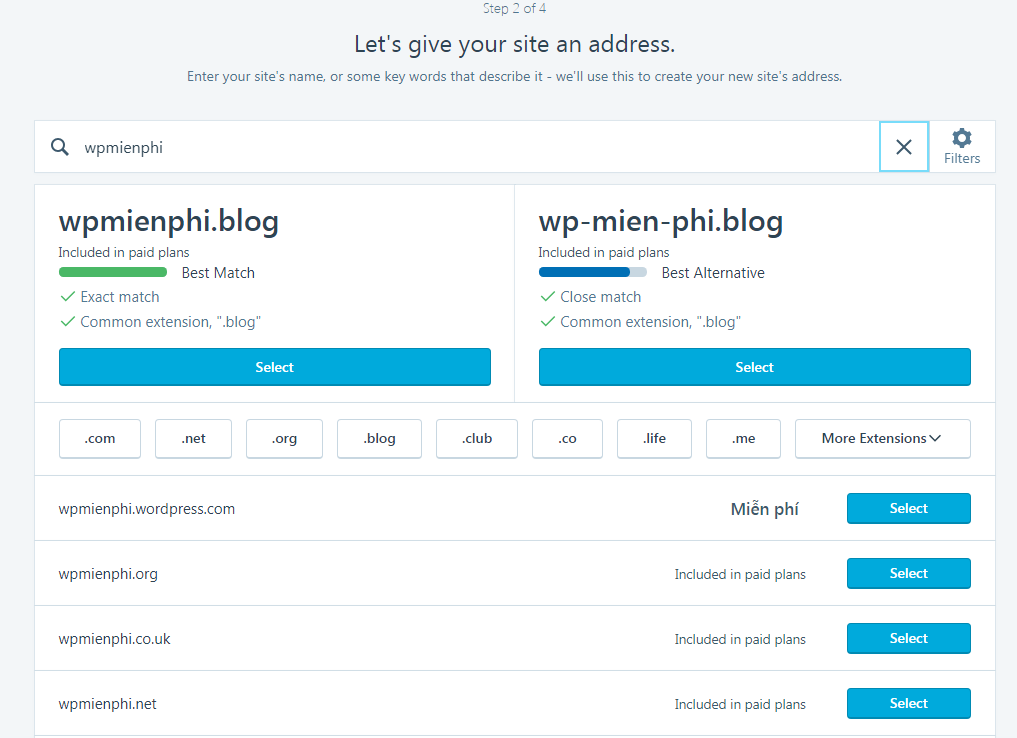Clear the domain search with X icon
Image resolution: width=1017 pixels, height=738 pixels.
click(904, 147)
